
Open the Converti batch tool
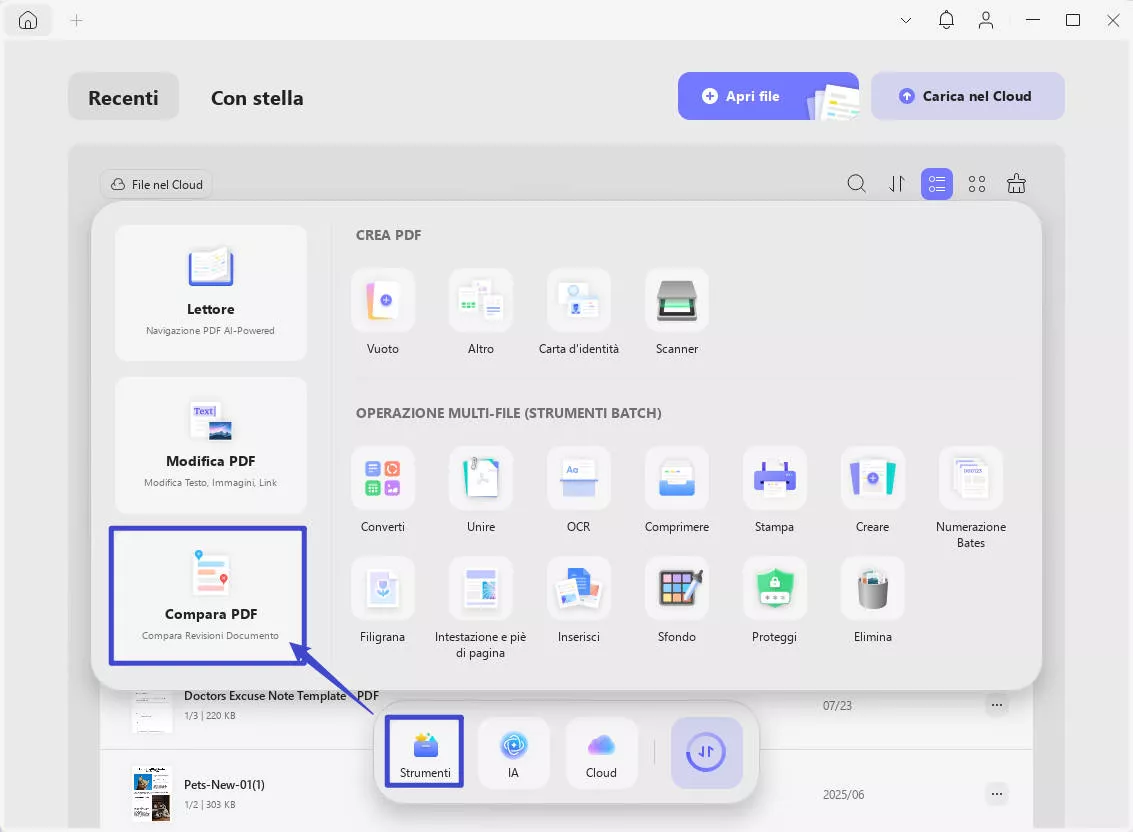point(383,478)
